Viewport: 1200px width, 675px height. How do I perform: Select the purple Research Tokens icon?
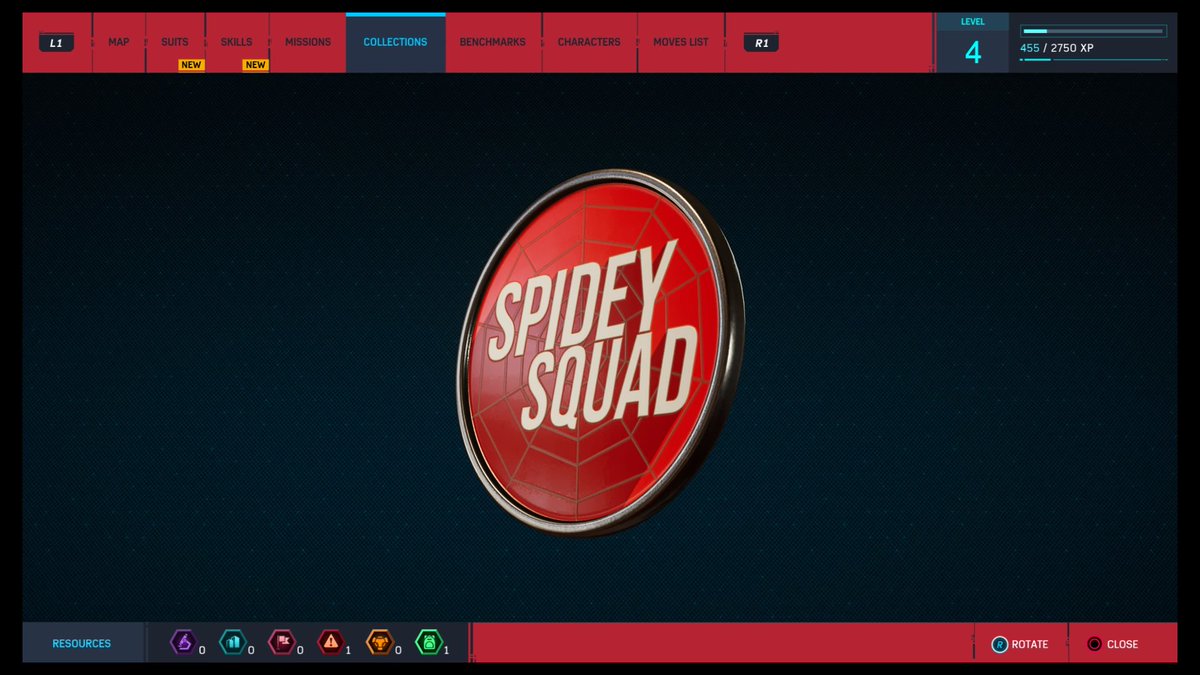pos(184,643)
